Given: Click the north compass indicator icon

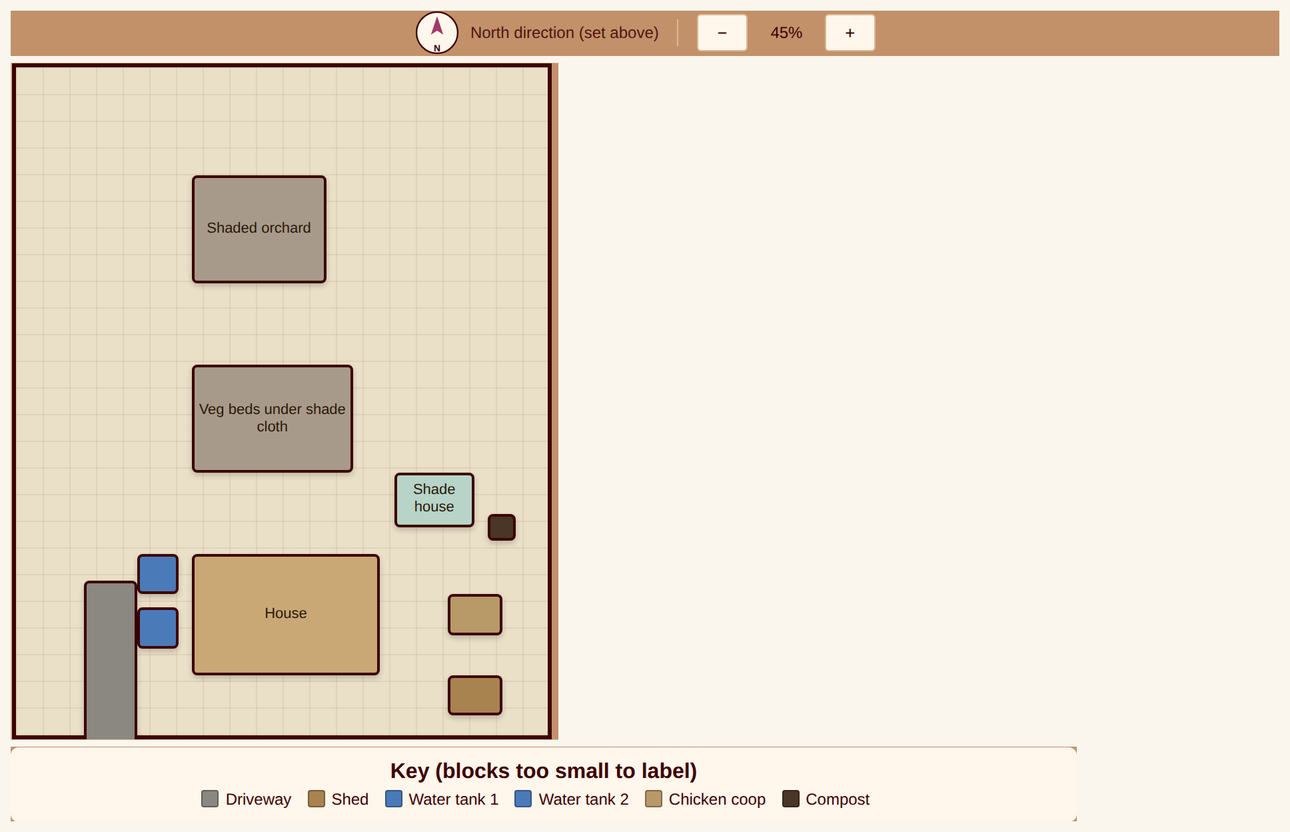Looking at the screenshot, I should click(x=437, y=33).
